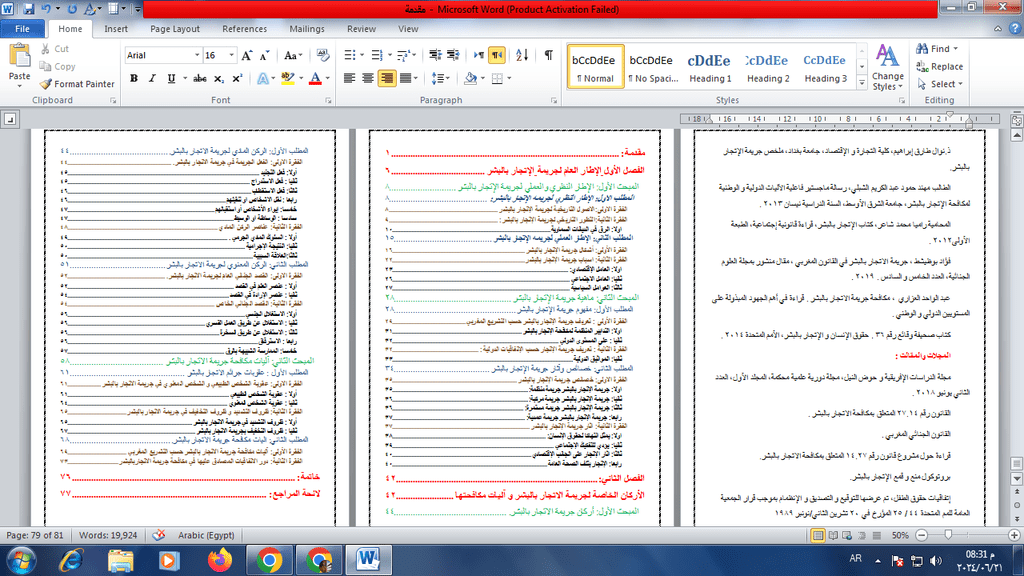Image resolution: width=1024 pixels, height=576 pixels.
Task: Save the document from Quick Access Toolbar
Action: click(28, 9)
